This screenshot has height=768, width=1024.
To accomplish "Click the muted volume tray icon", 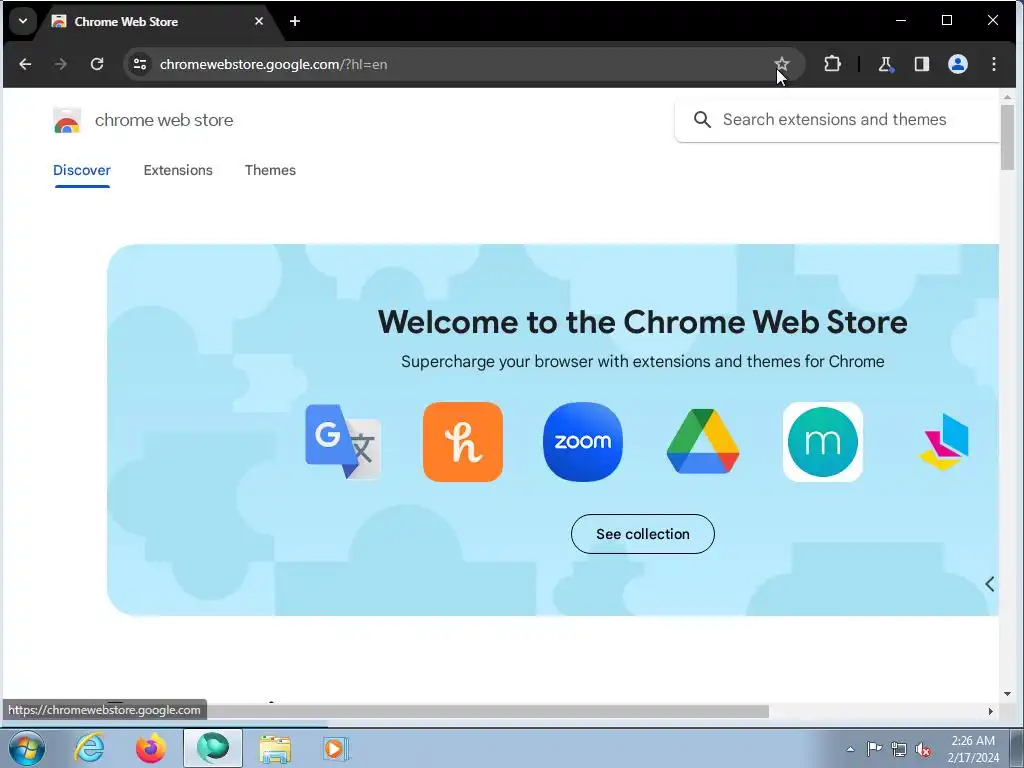I will [x=923, y=749].
